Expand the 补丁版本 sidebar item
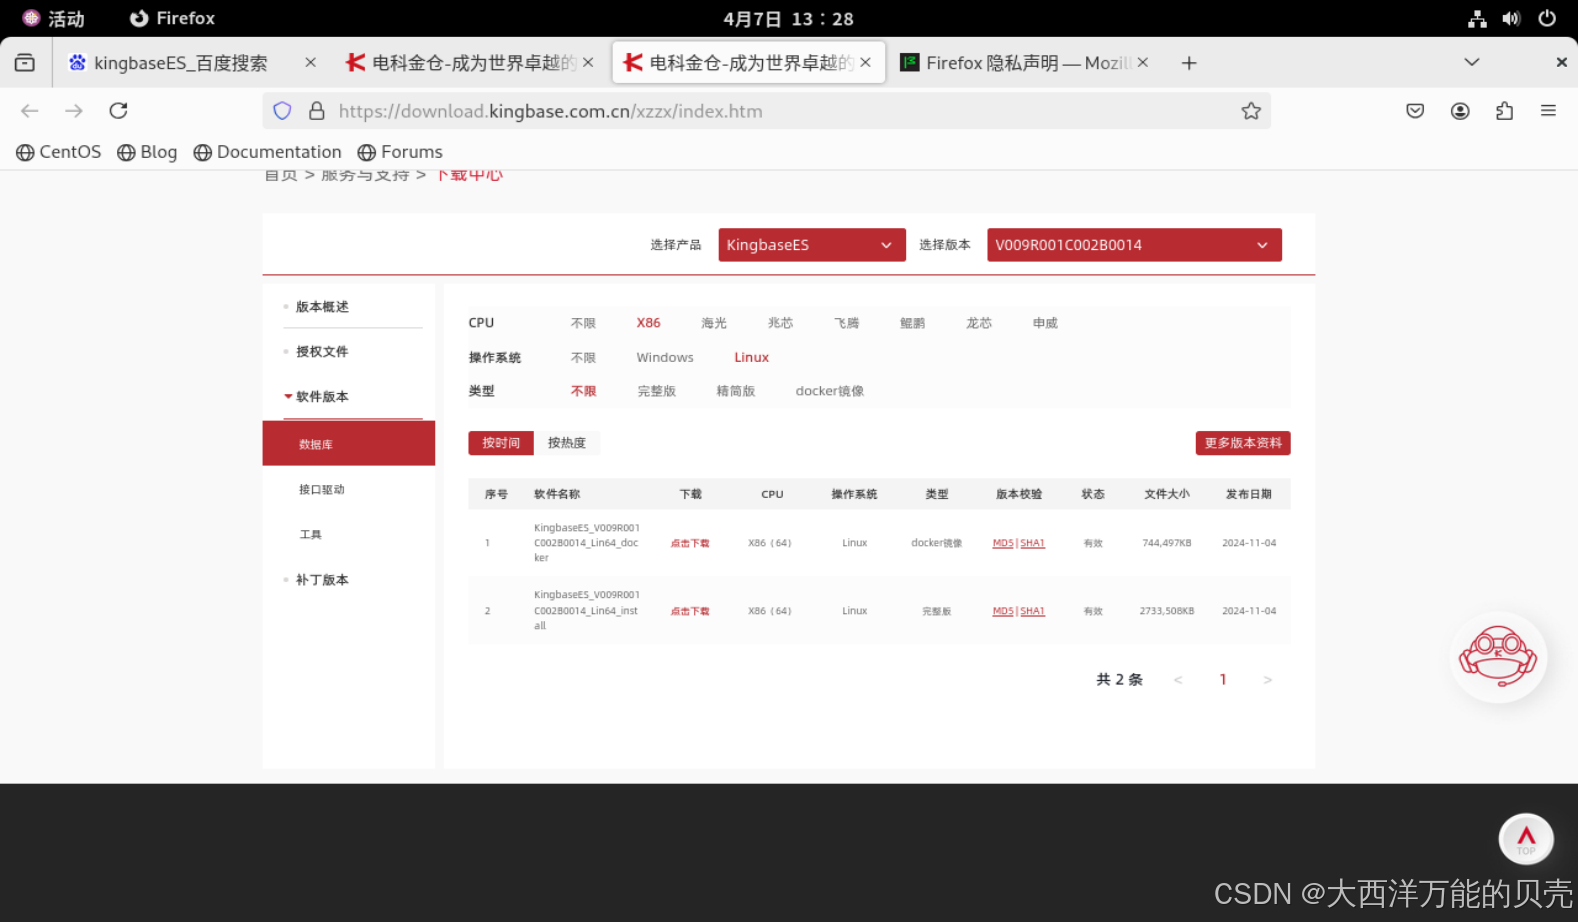The width and height of the screenshot is (1578, 922). (322, 580)
